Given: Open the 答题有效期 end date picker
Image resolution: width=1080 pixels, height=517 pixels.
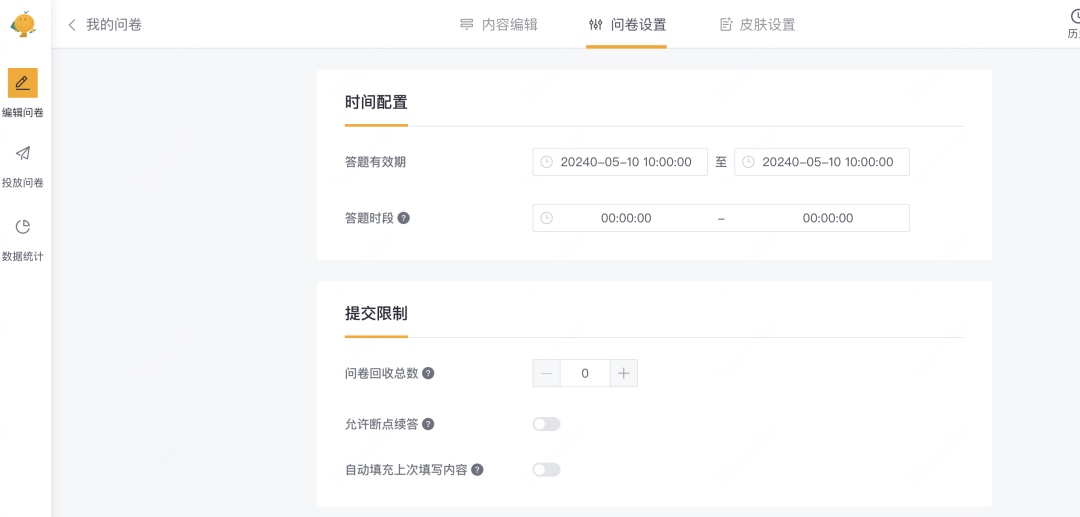Looking at the screenshot, I should pyautogui.click(x=822, y=162).
